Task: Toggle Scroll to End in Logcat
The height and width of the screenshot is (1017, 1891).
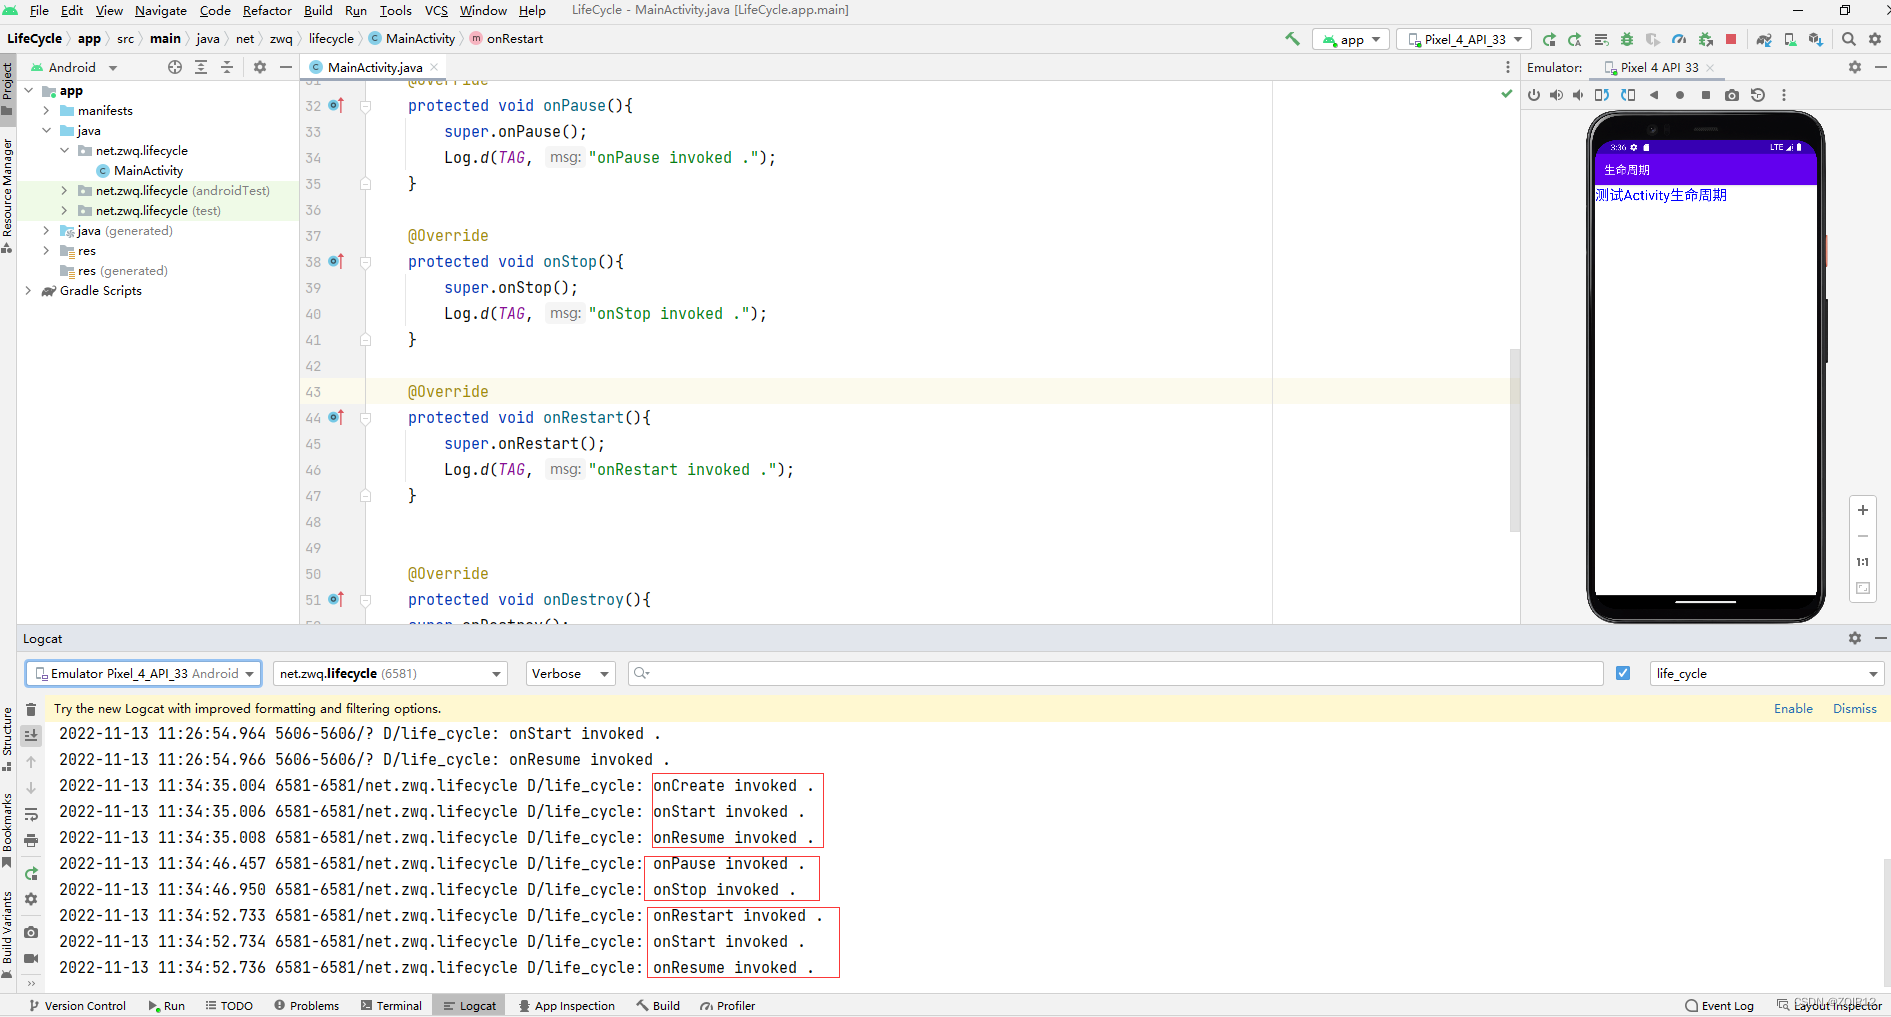Action: click(x=31, y=735)
